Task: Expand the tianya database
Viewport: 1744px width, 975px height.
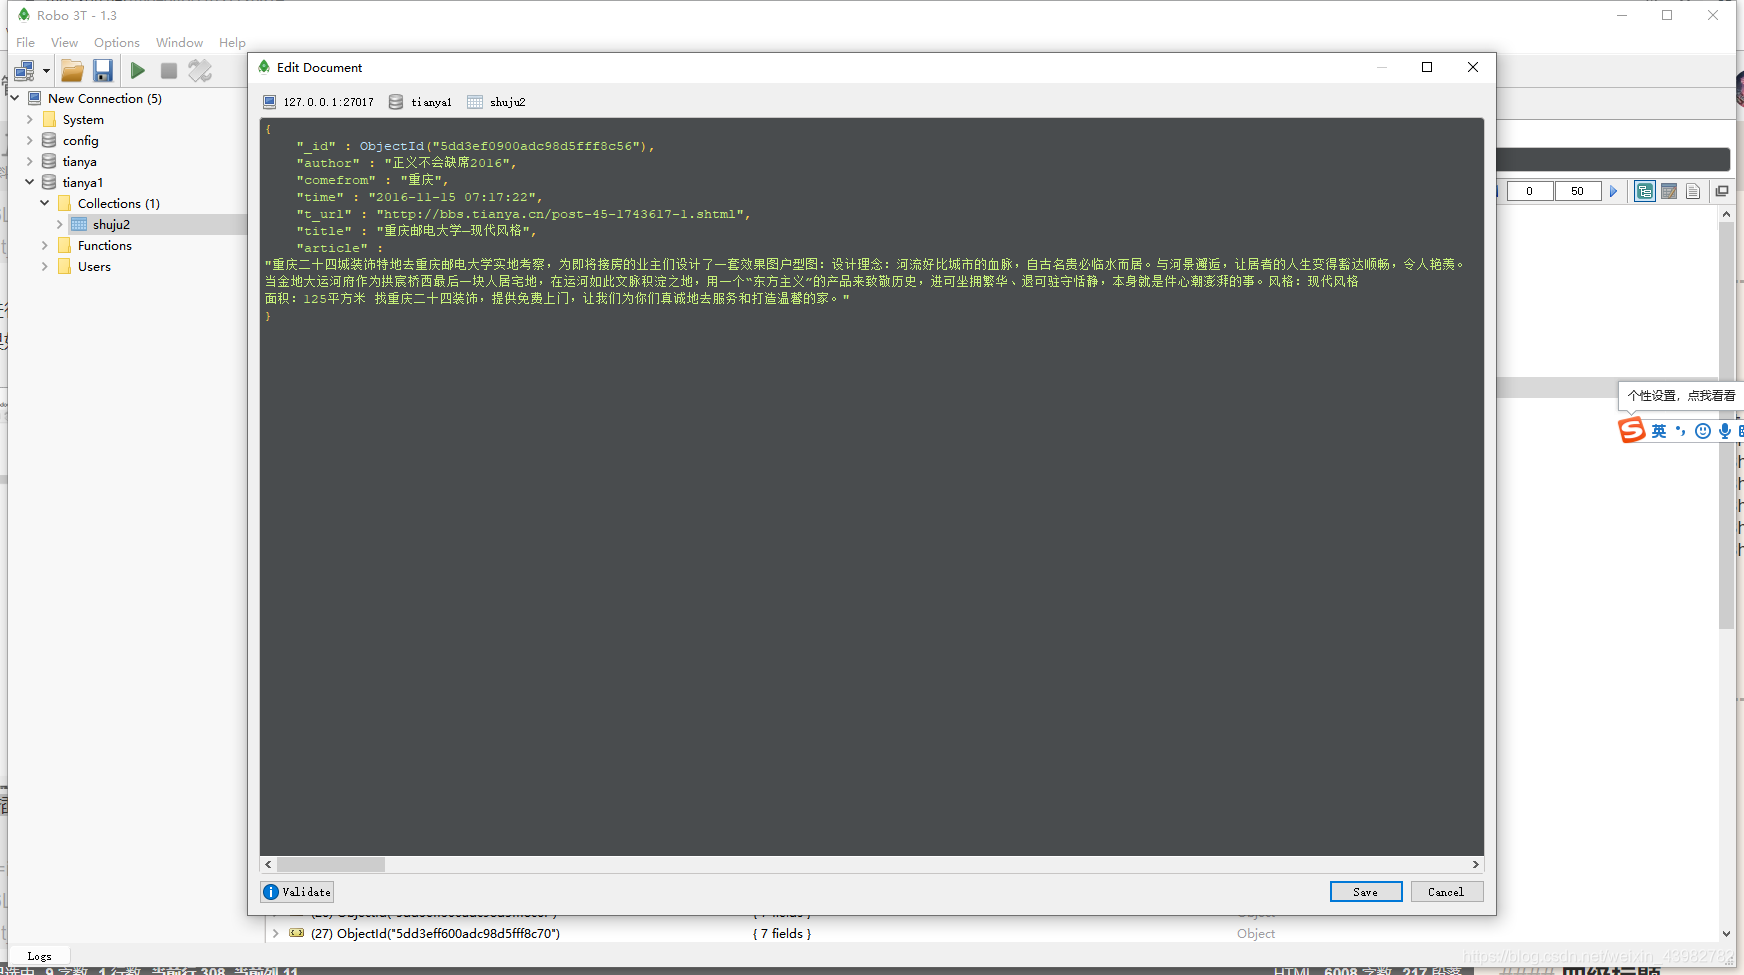Action: [x=30, y=161]
